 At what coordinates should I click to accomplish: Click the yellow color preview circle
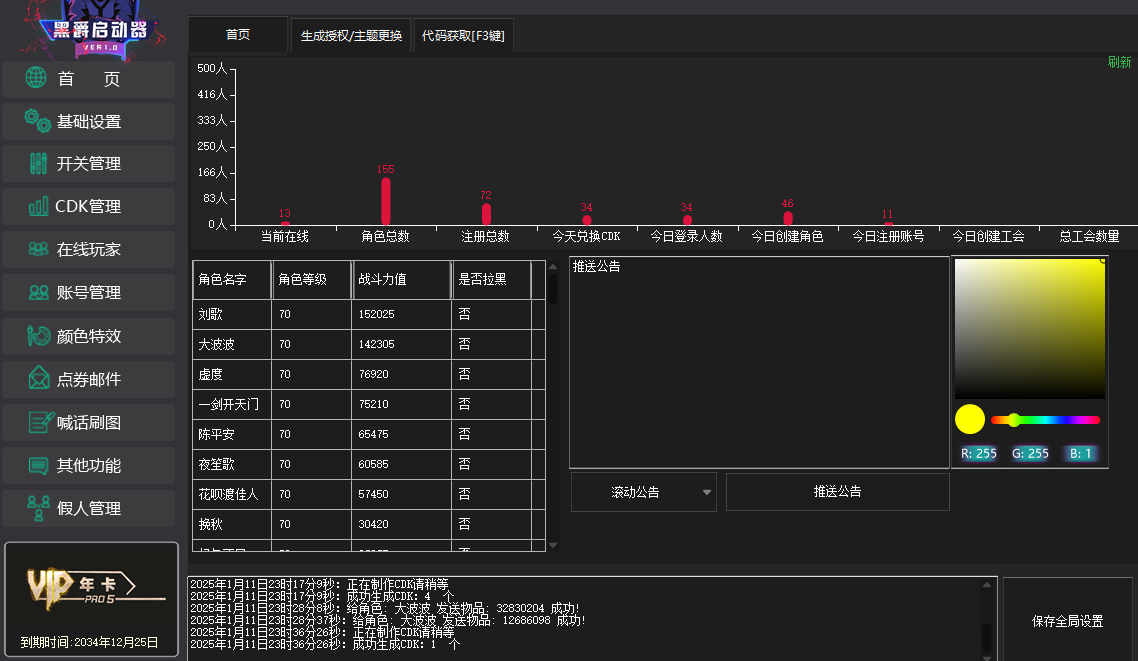click(970, 419)
